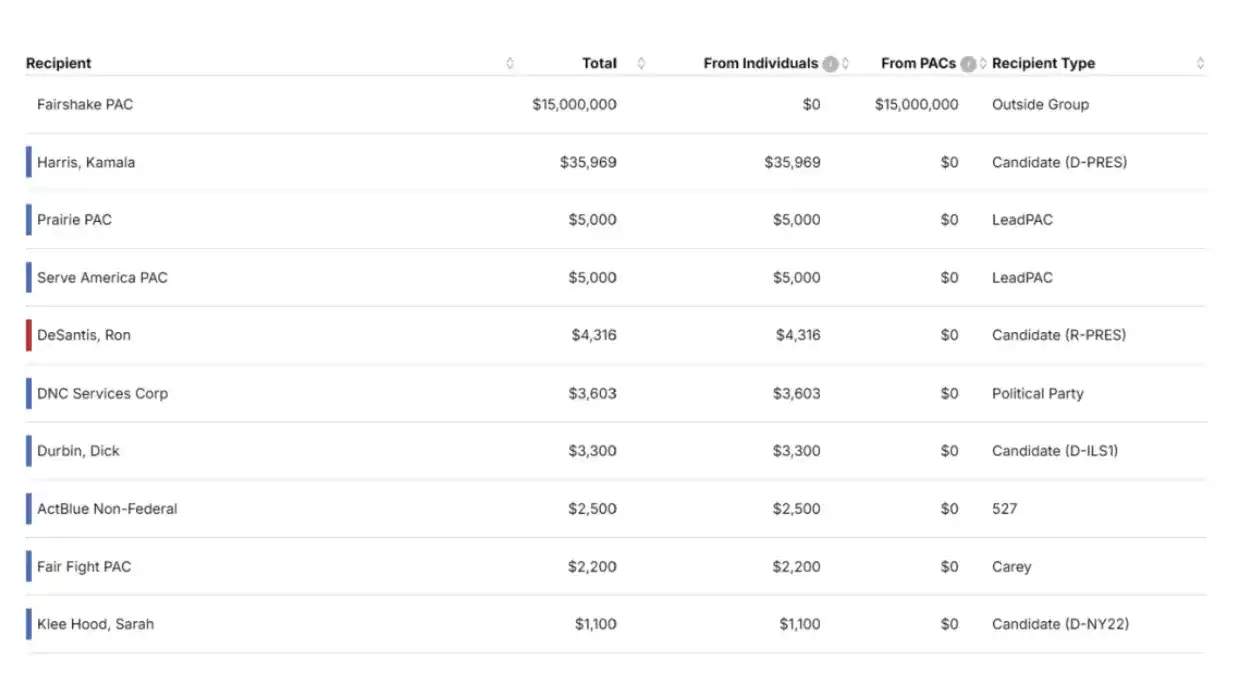Open the From Individuals info tooltip icon
1244x680 pixels.
[x=830, y=64]
